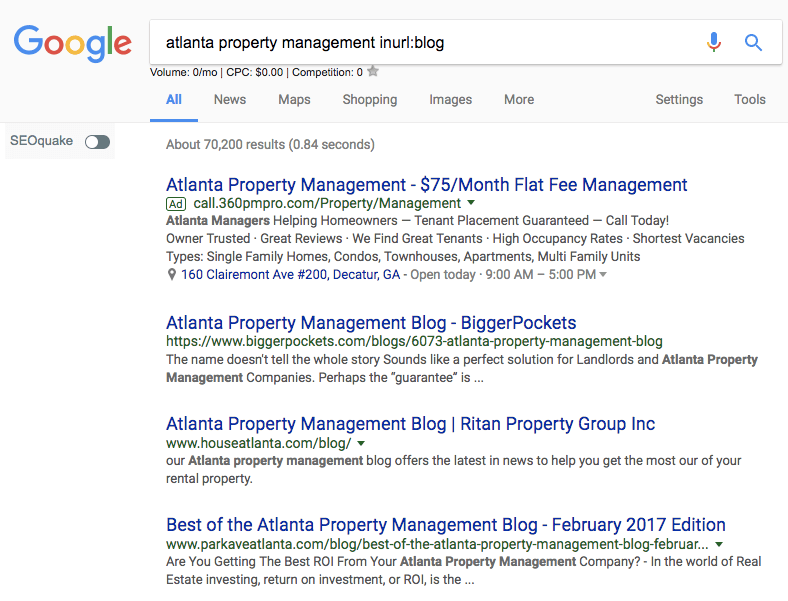
Task: Click About 70,200 results text
Action: 270,145
